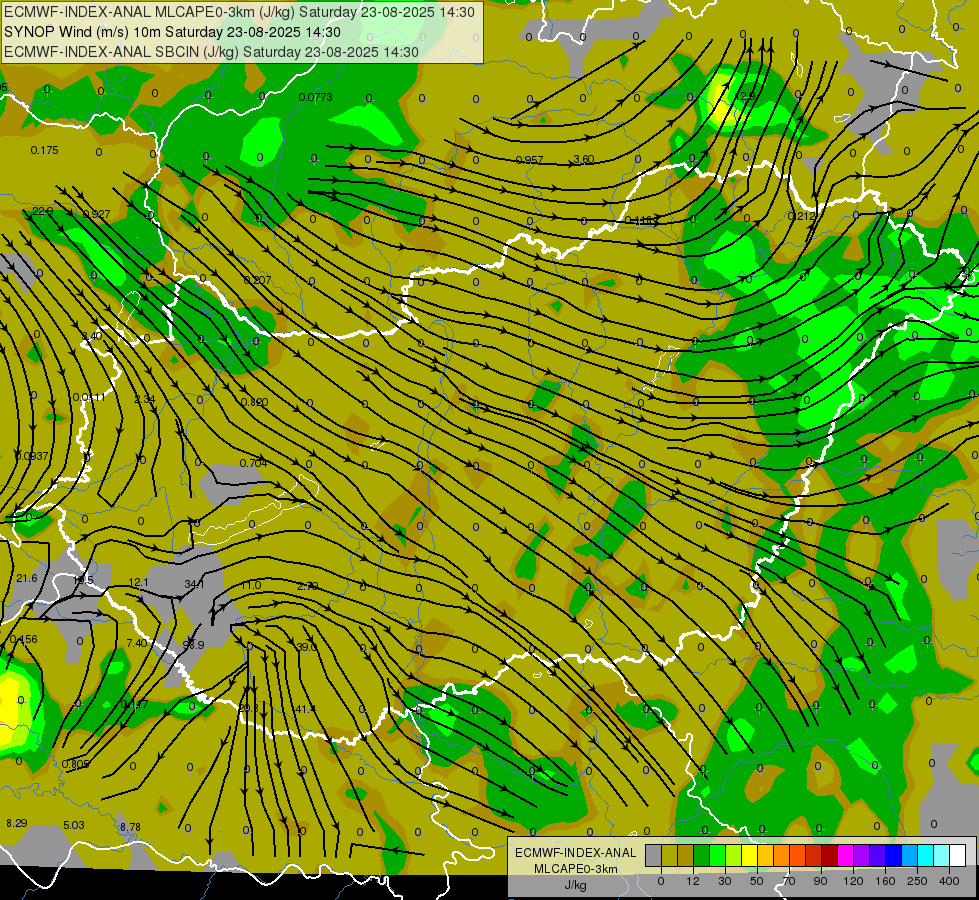
Task: Choose the dark red swatch next to magenta
Action: [830, 856]
